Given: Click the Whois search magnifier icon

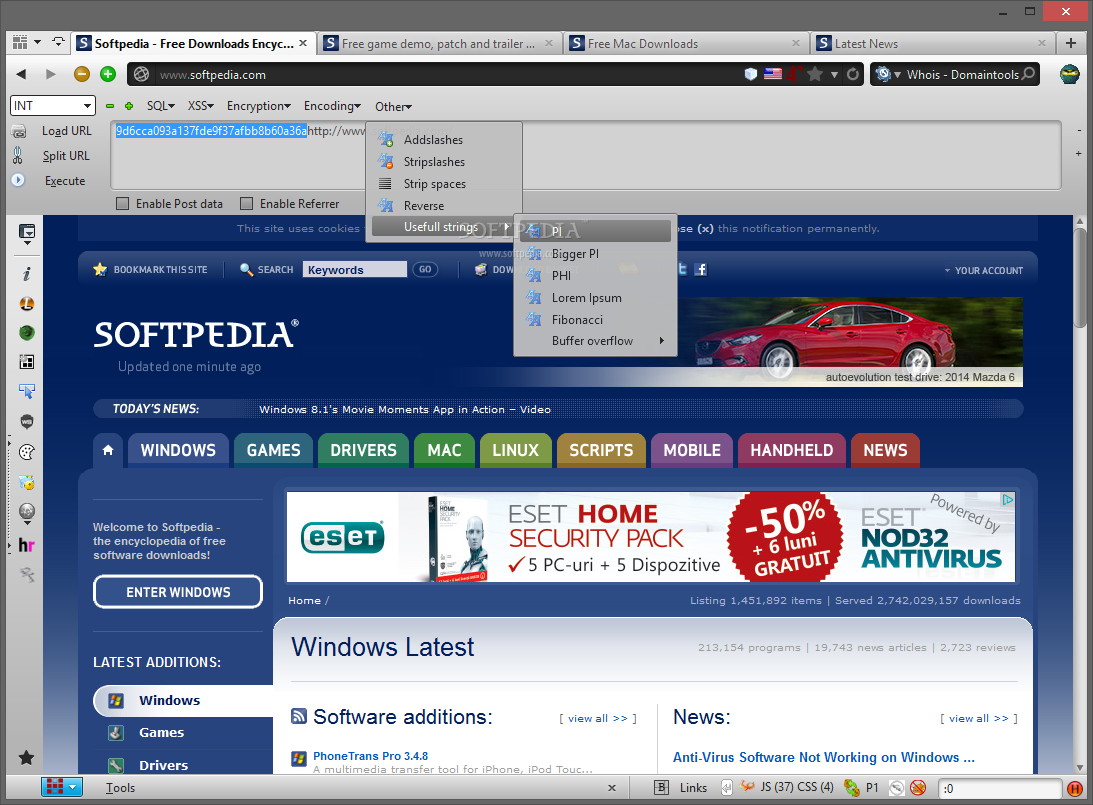Looking at the screenshot, I should pyautogui.click(x=1028, y=74).
